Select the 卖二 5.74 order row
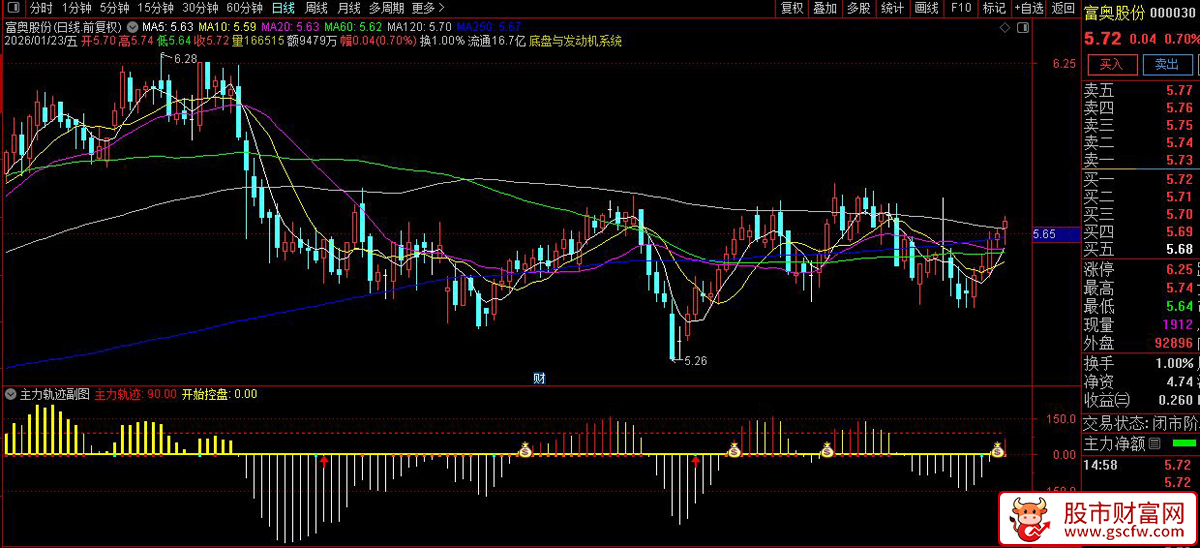The width and height of the screenshot is (1200, 548). (x=1140, y=143)
